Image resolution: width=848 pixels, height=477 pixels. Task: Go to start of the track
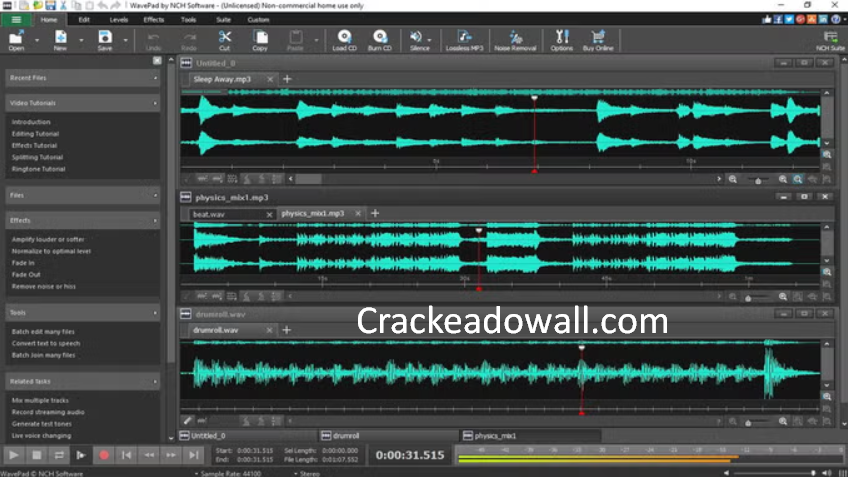[127, 455]
